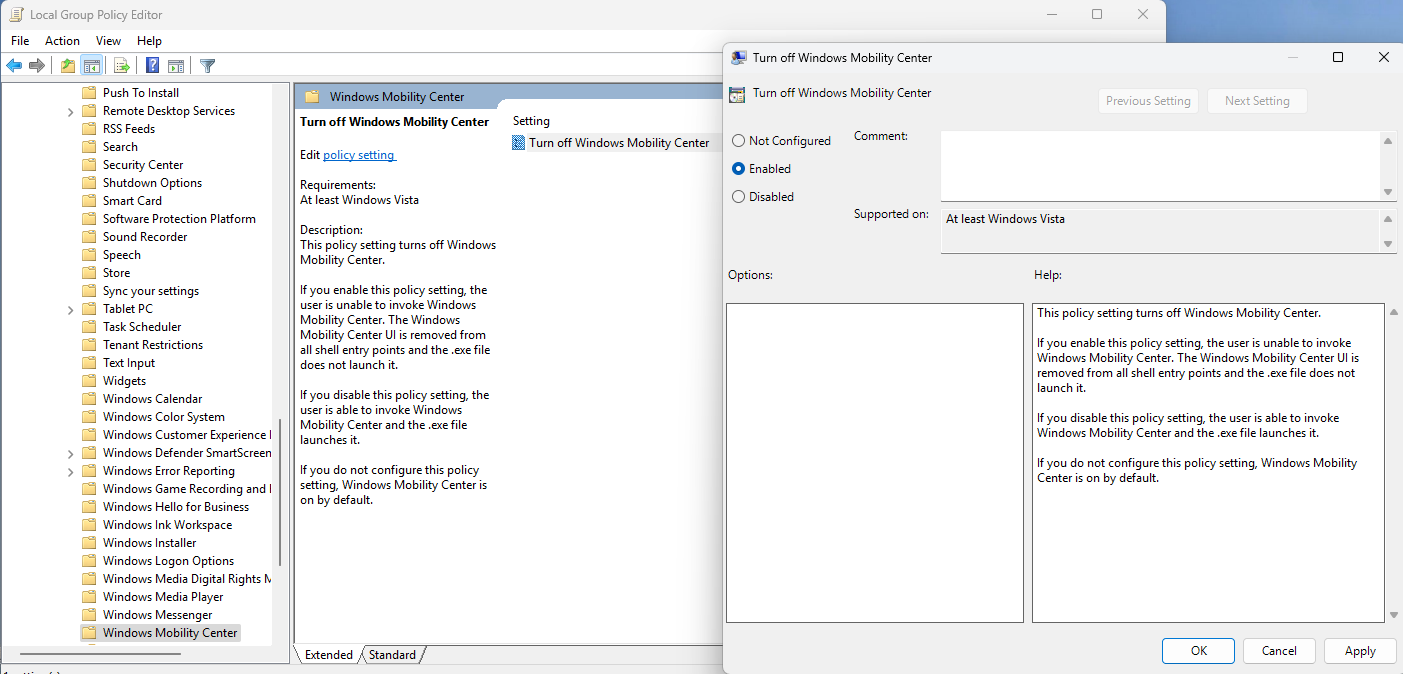Set the policy to Disabled
The width and height of the screenshot is (1403, 674).
pyautogui.click(x=739, y=197)
